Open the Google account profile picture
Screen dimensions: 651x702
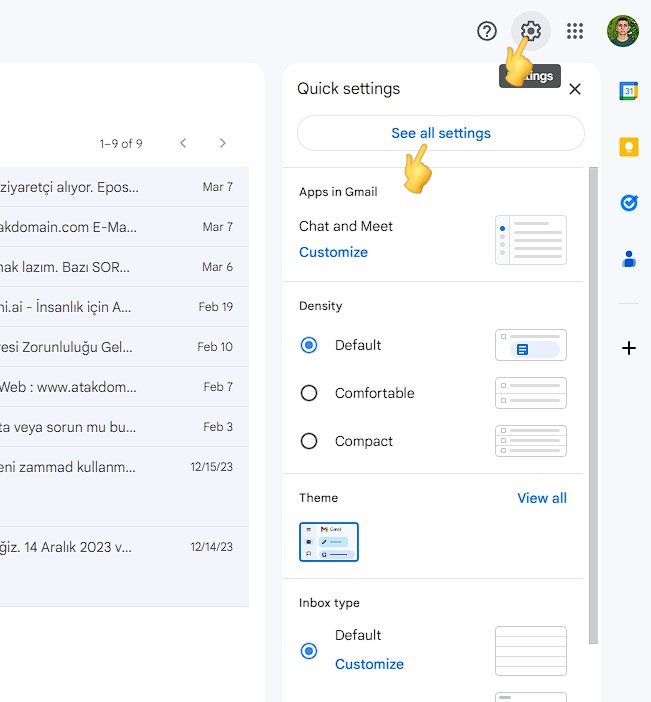(x=623, y=31)
